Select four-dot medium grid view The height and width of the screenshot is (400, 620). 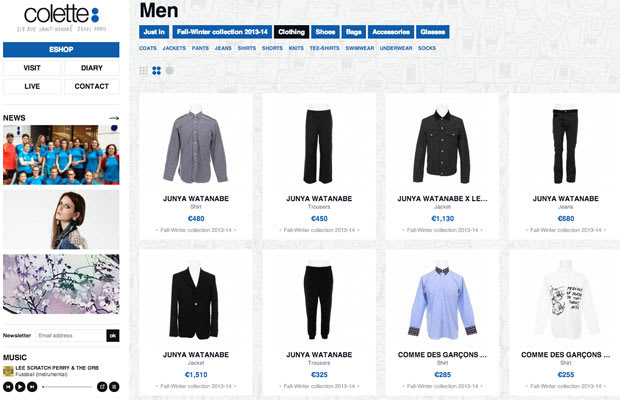coord(157,71)
